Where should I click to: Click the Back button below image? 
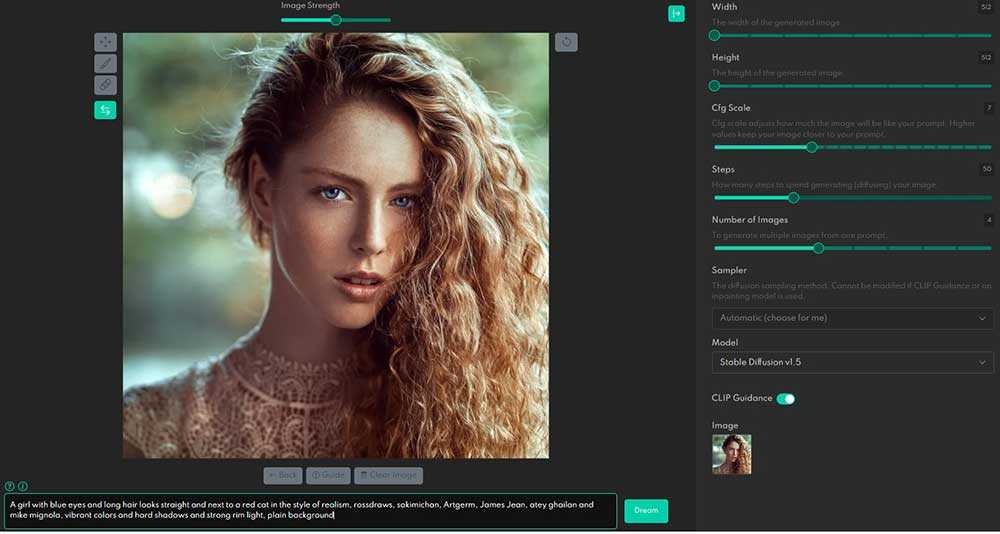(282, 476)
